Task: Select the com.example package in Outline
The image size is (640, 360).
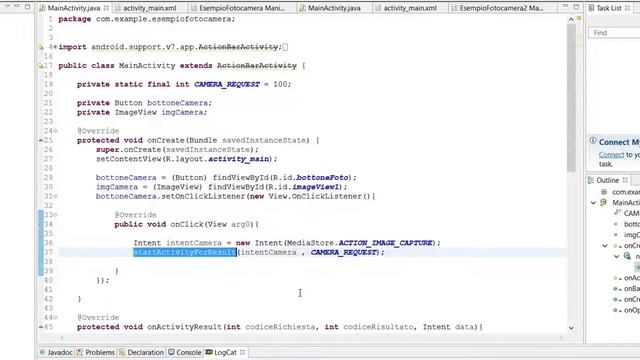Action: 626,192
